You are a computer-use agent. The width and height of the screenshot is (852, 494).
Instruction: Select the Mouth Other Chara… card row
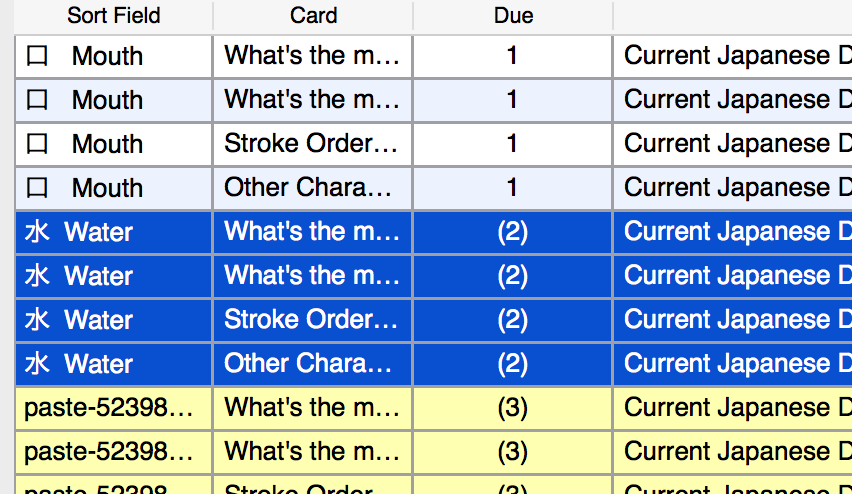pyautogui.click(x=309, y=188)
